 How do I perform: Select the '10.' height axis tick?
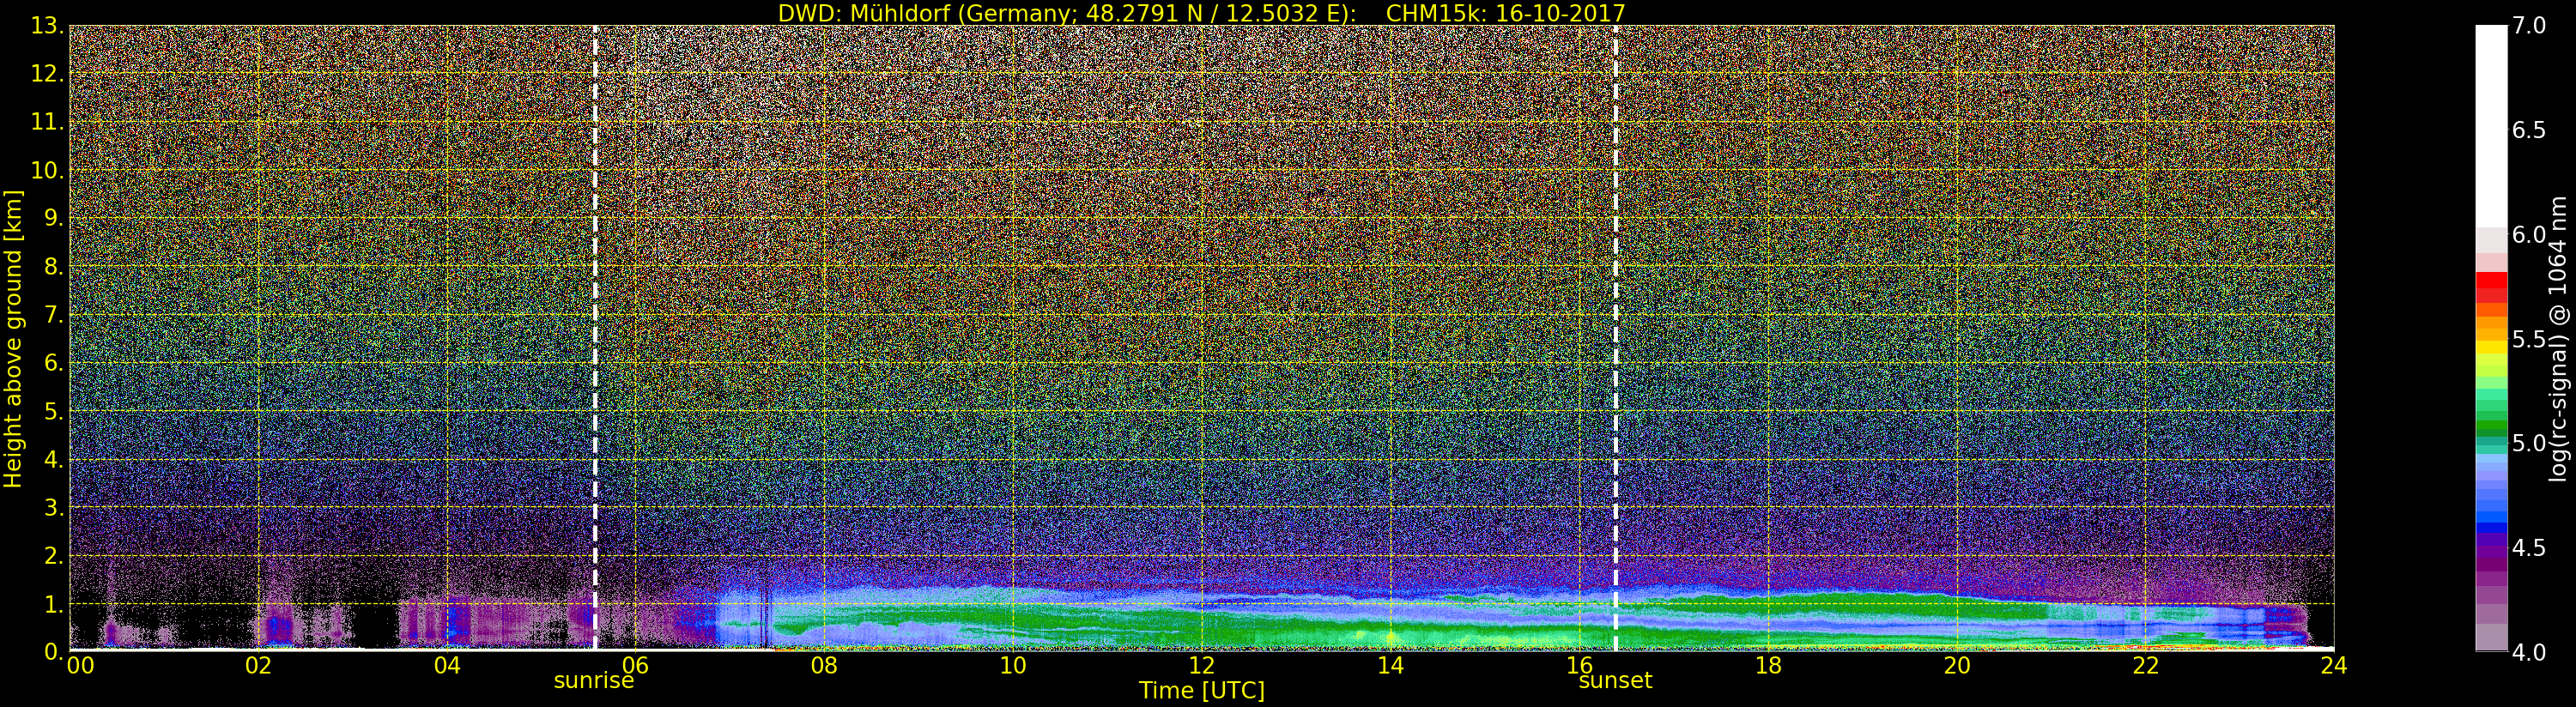coord(47,170)
